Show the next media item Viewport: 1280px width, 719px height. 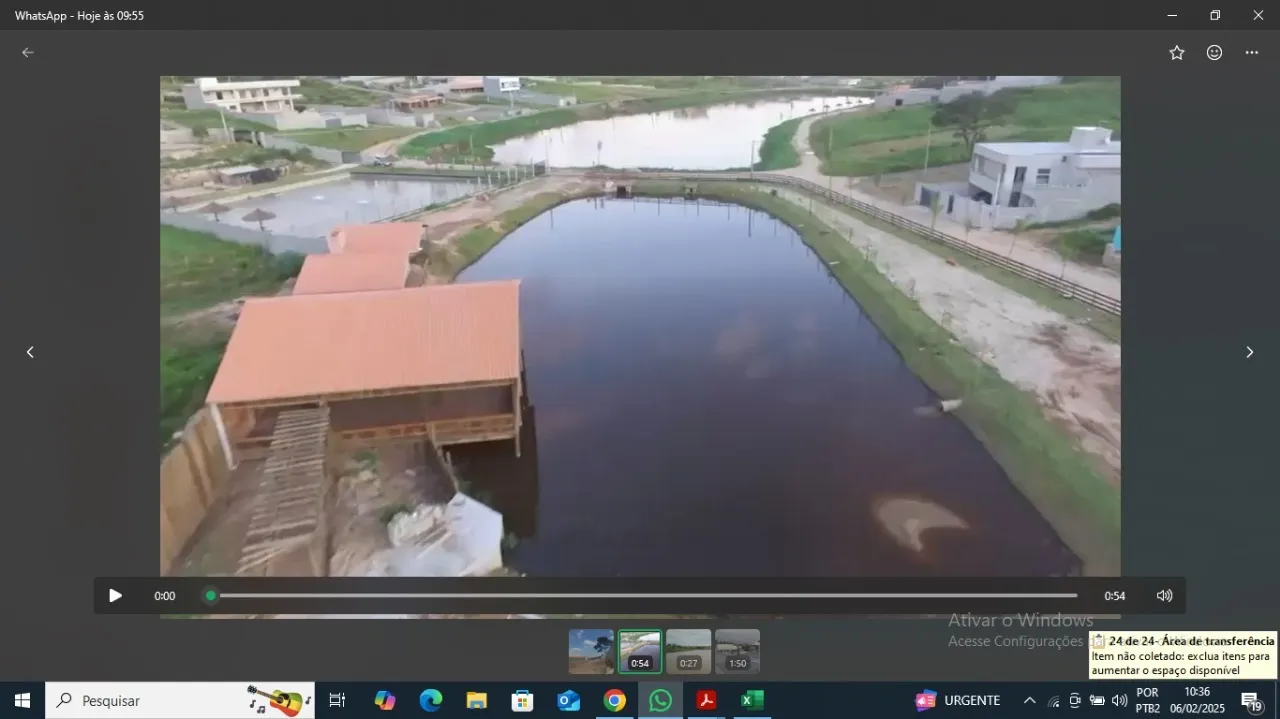(1249, 352)
